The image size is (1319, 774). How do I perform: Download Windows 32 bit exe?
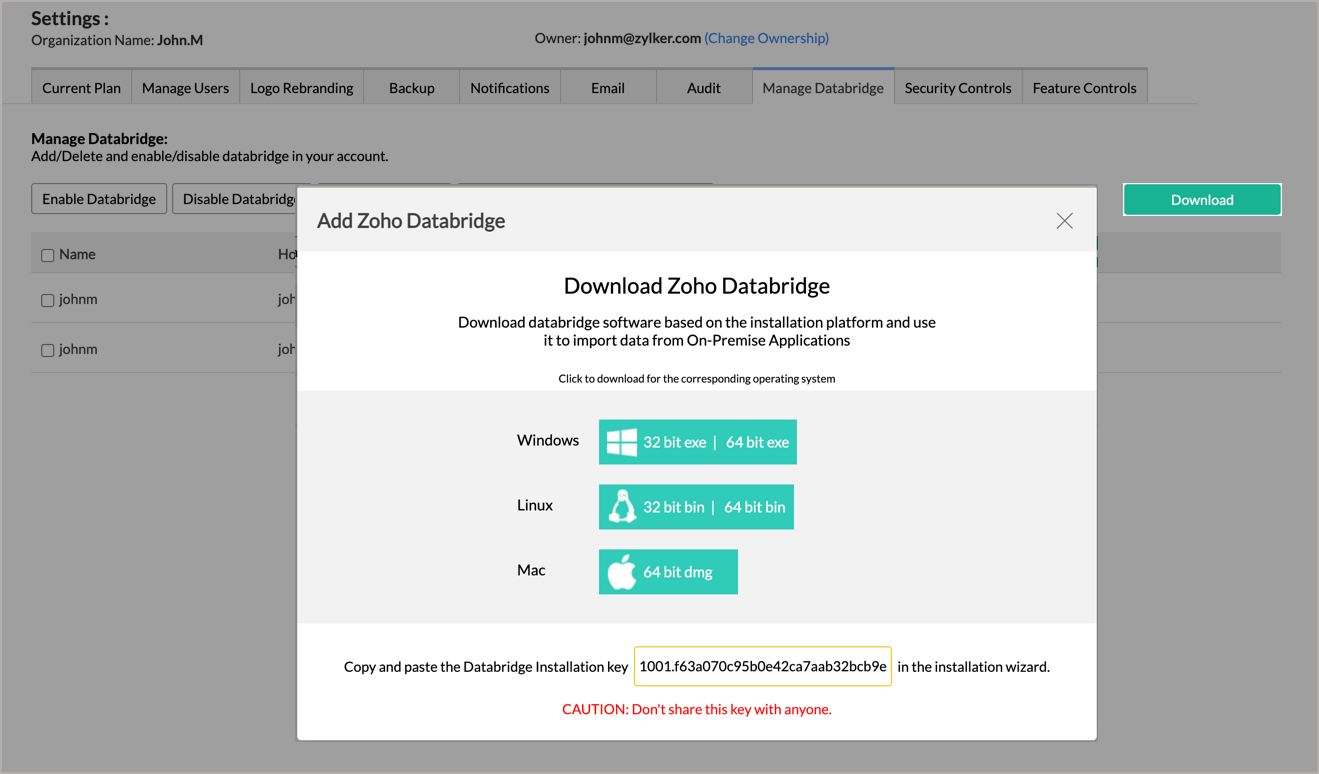[674, 442]
